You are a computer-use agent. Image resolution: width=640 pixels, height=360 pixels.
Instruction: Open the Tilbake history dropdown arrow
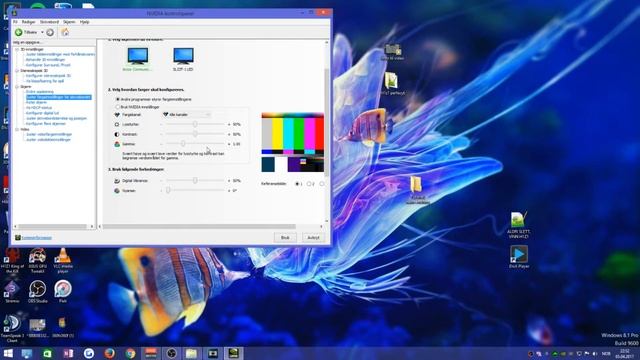42,32
